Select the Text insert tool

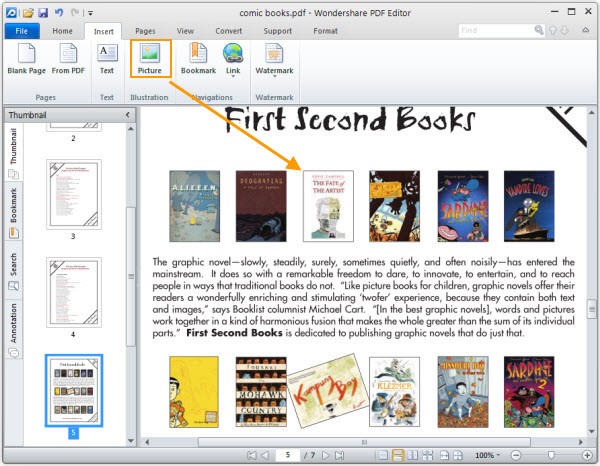107,59
